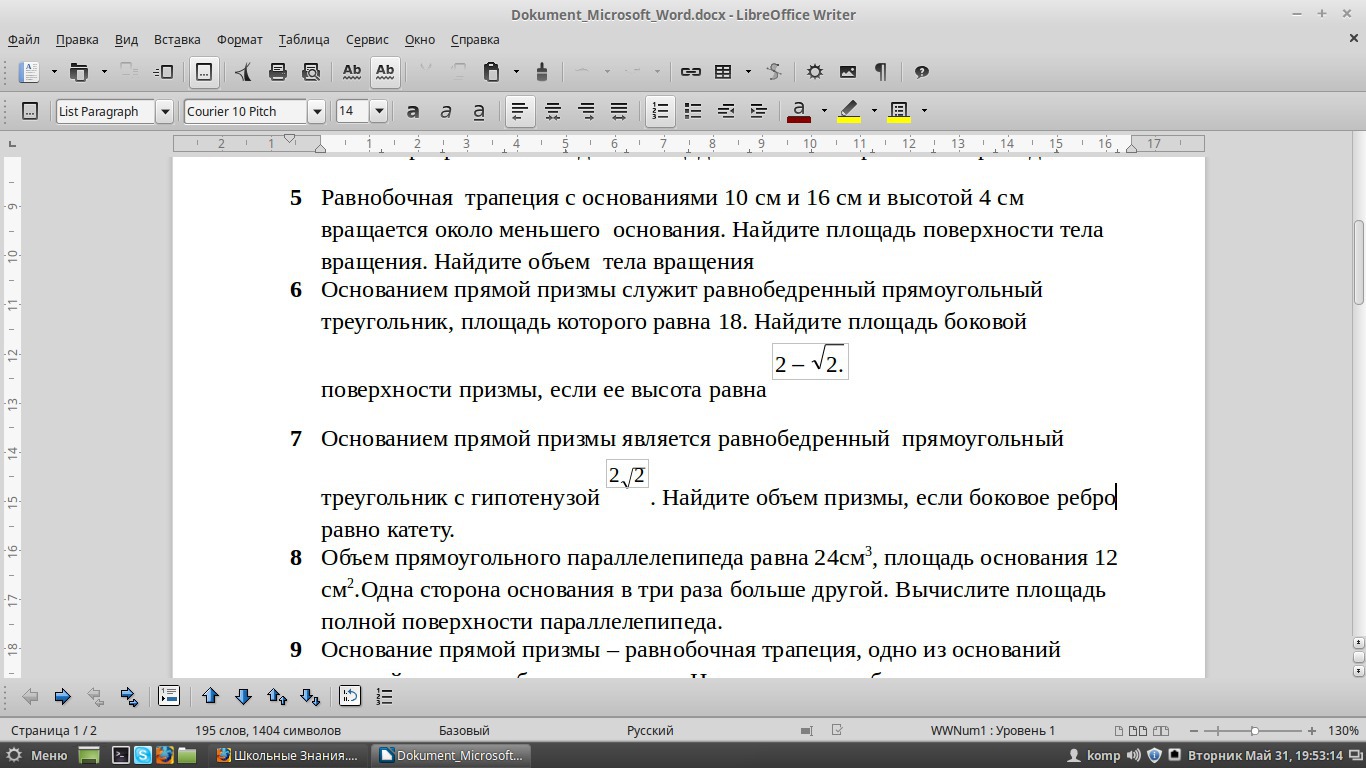The image size is (1366, 768).
Task: Click the zoom slider in status bar
Action: (x=1254, y=731)
